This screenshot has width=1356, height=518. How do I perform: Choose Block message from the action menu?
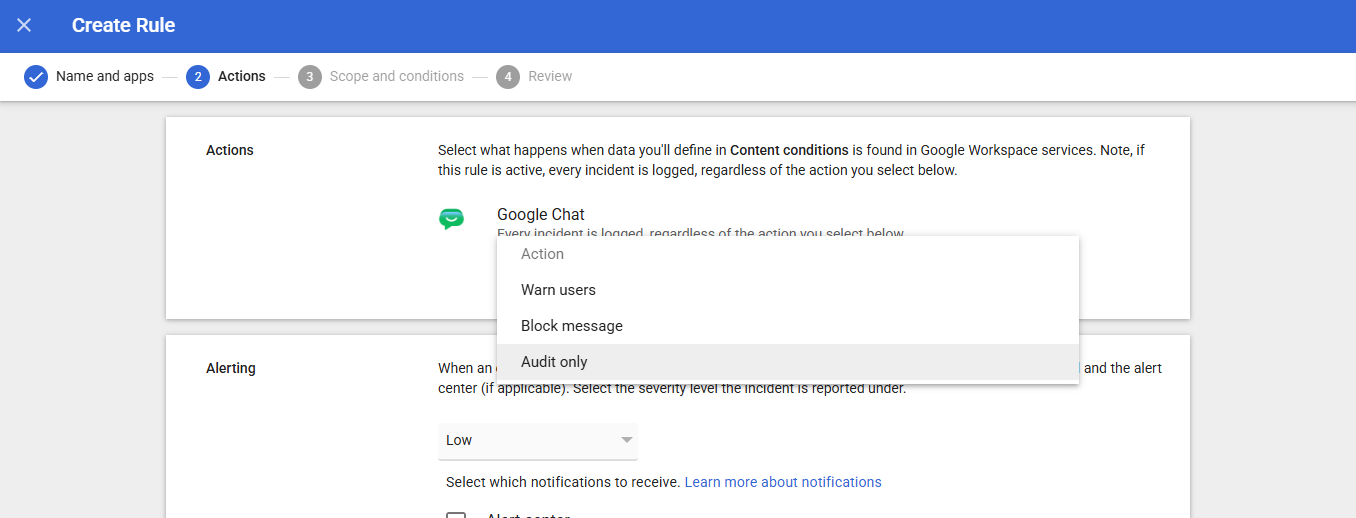(788, 326)
